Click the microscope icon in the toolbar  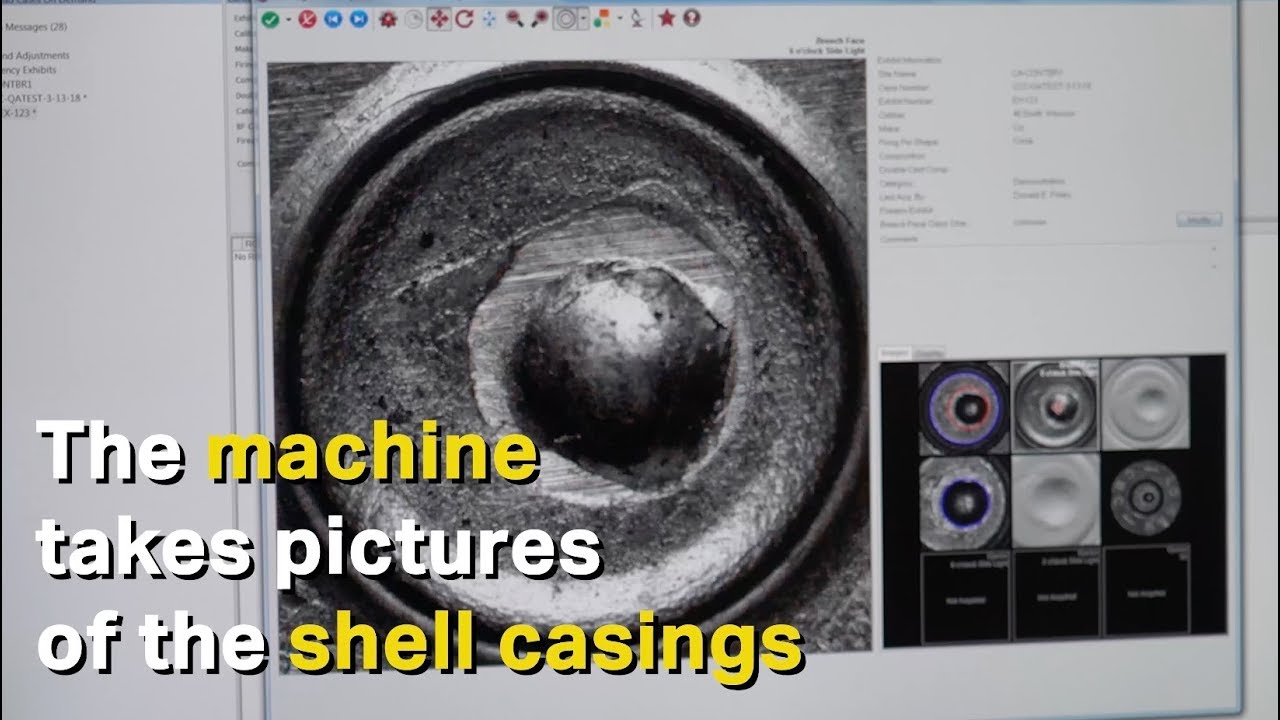pos(636,19)
